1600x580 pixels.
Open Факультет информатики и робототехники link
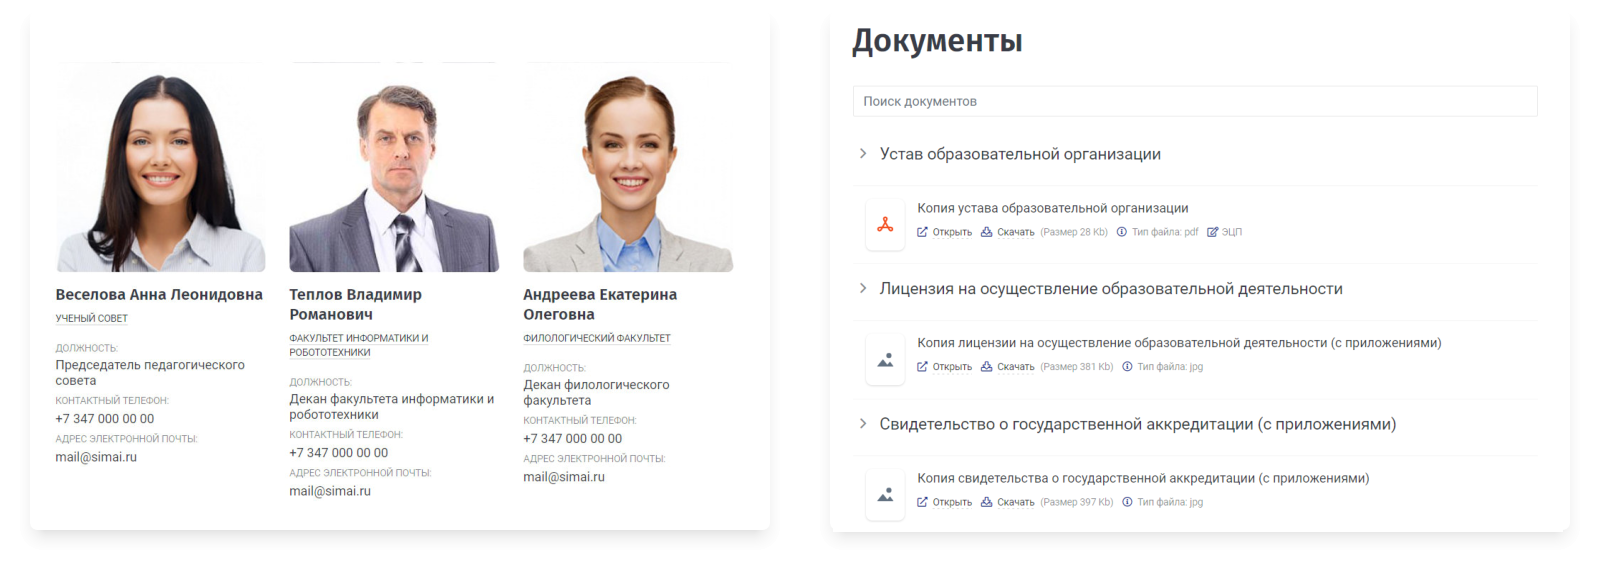[359, 345]
